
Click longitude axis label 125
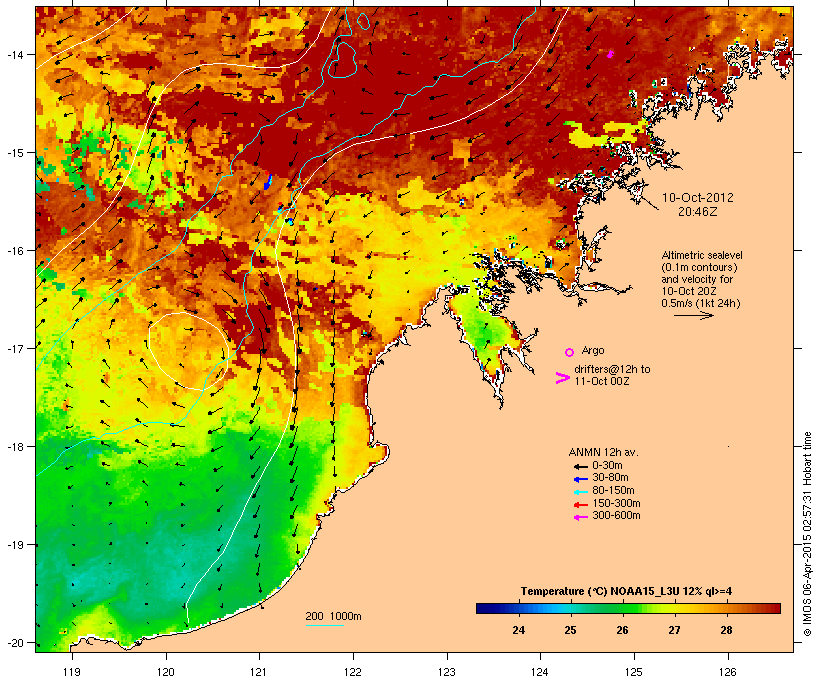(634, 672)
